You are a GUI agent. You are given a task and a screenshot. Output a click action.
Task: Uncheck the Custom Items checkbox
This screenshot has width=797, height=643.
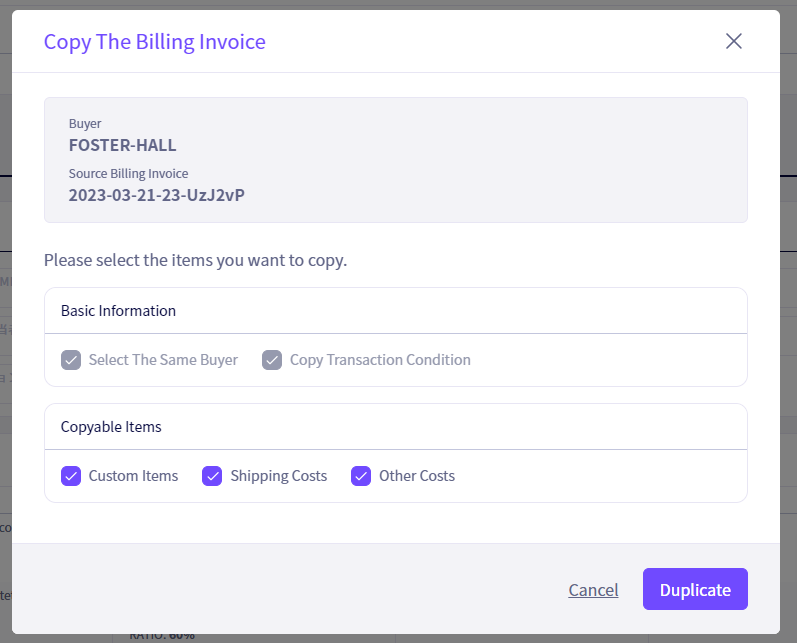(71, 476)
